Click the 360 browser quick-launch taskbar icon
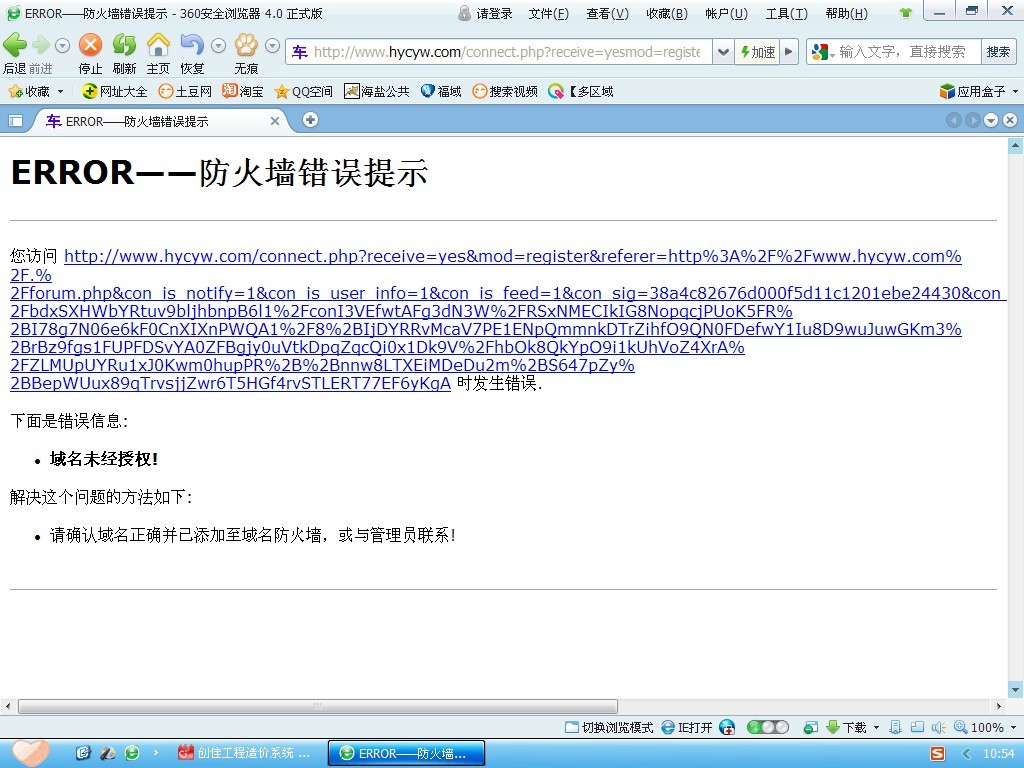 click(131, 753)
